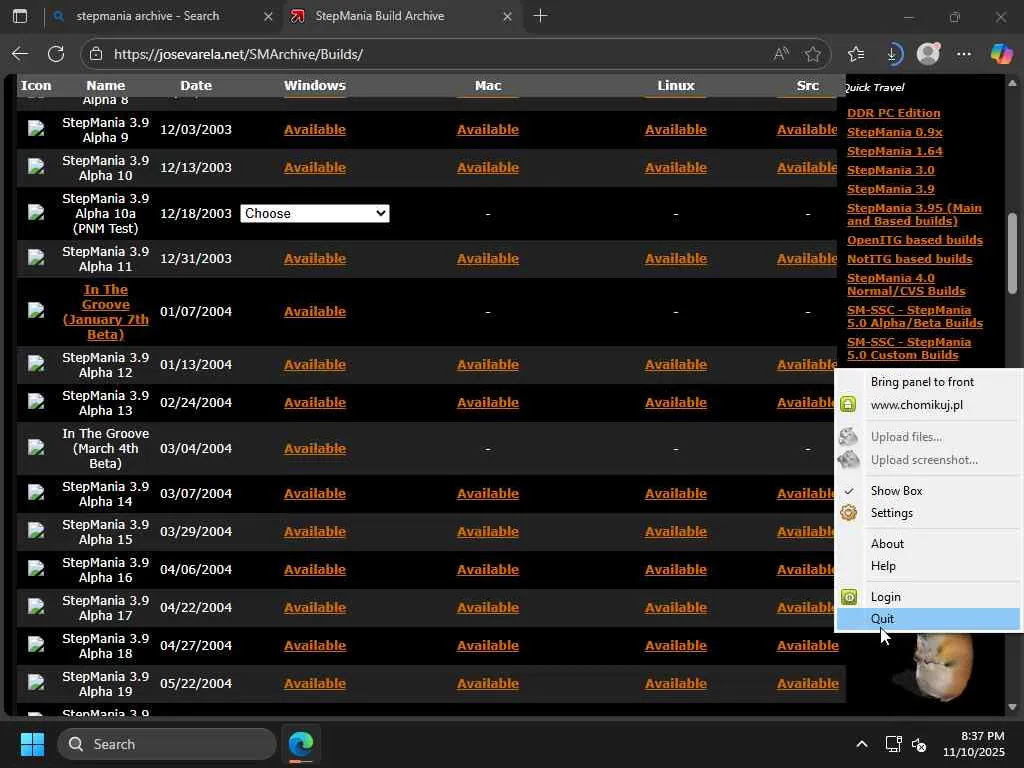Open muted volume icon in tray
Image resolution: width=1024 pixels, height=768 pixels.
pos(919,744)
